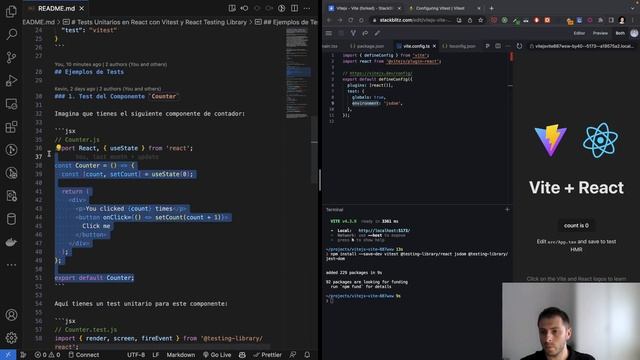
Task: Open the Docker whale view
Action: [11, 242]
